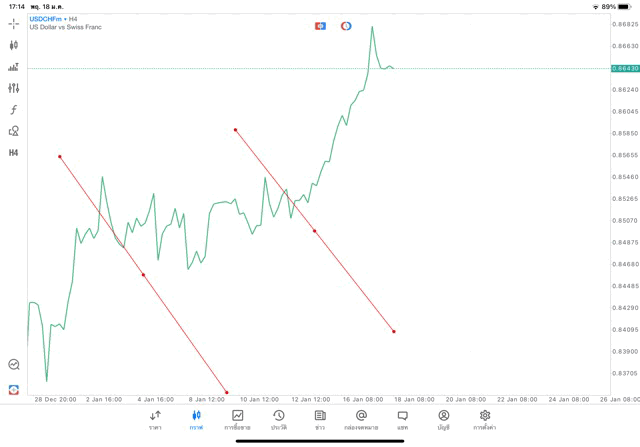Tap the red-blue trade panel icon on chart
This screenshot has width=640, height=447.
click(x=320, y=25)
